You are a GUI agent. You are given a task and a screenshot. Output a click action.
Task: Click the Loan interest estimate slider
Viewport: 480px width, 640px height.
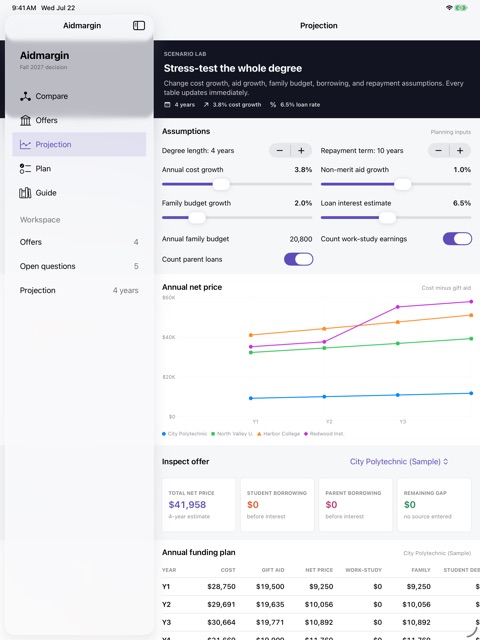click(x=396, y=218)
